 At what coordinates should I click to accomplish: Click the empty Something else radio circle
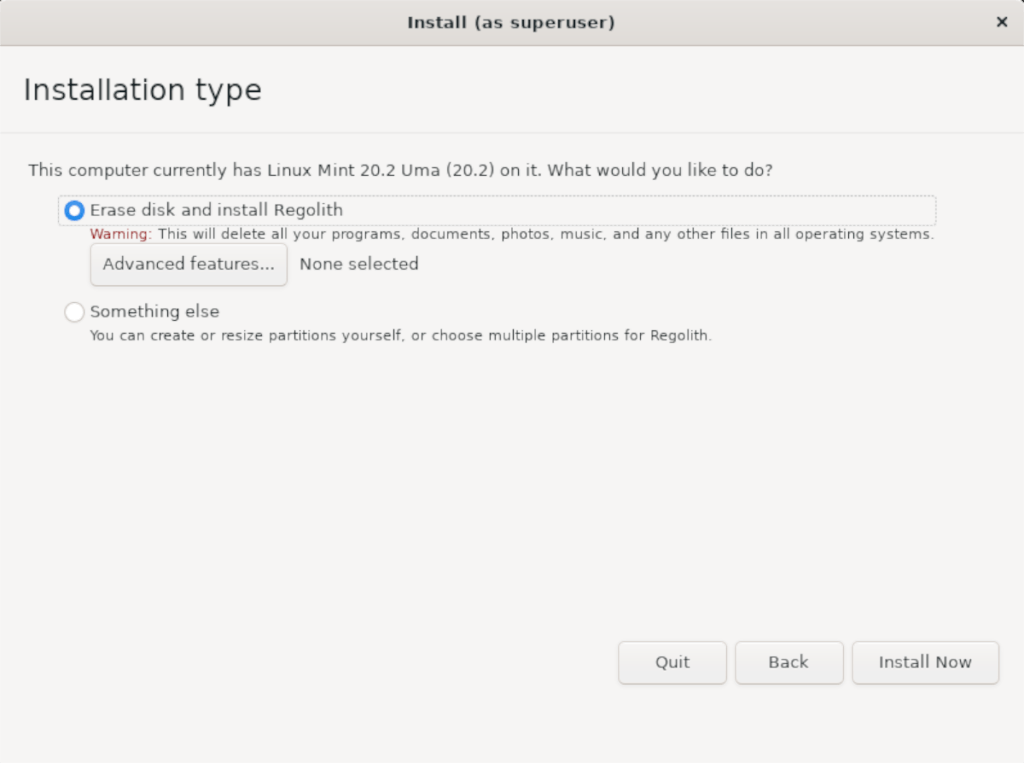tap(74, 311)
